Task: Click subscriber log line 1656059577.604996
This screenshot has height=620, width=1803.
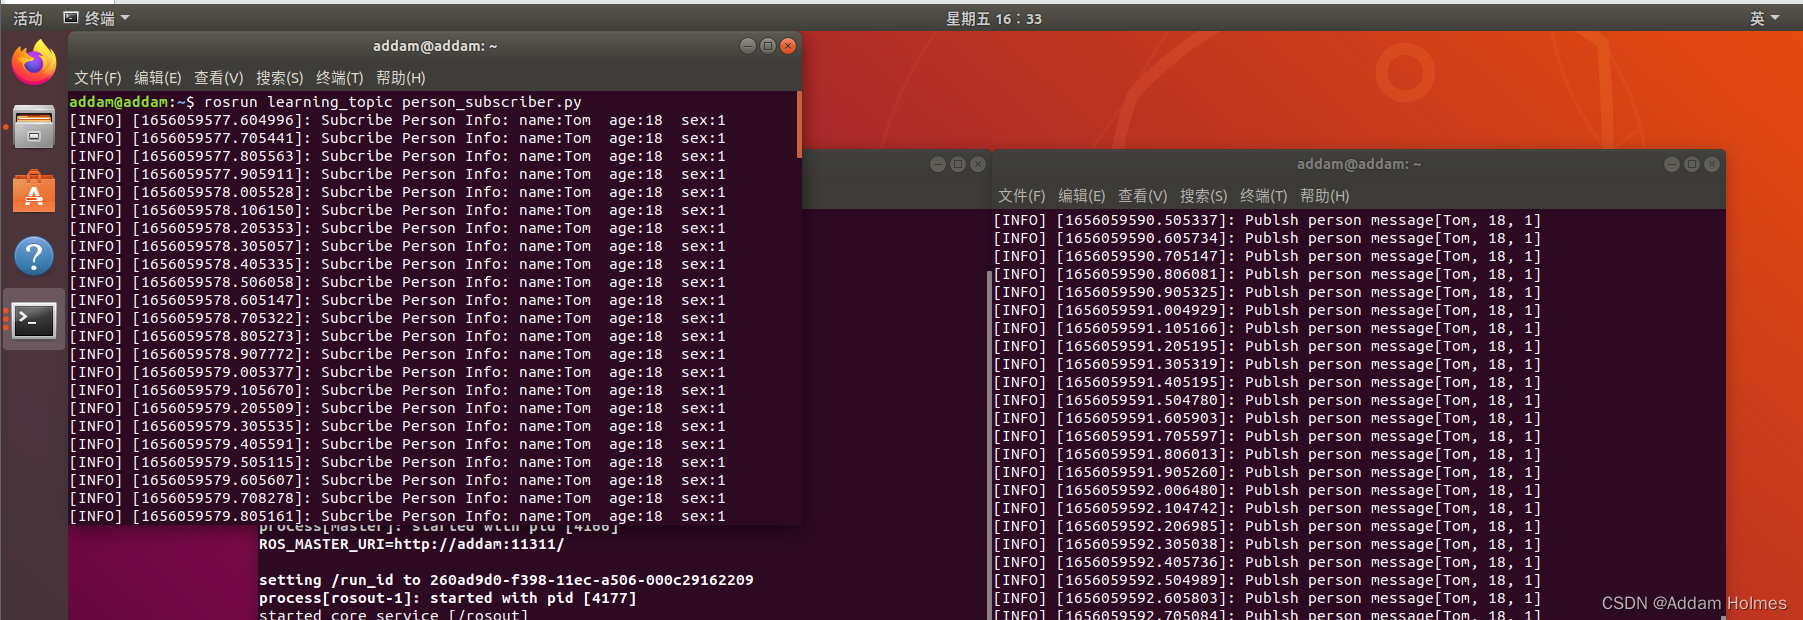Action: (x=397, y=120)
